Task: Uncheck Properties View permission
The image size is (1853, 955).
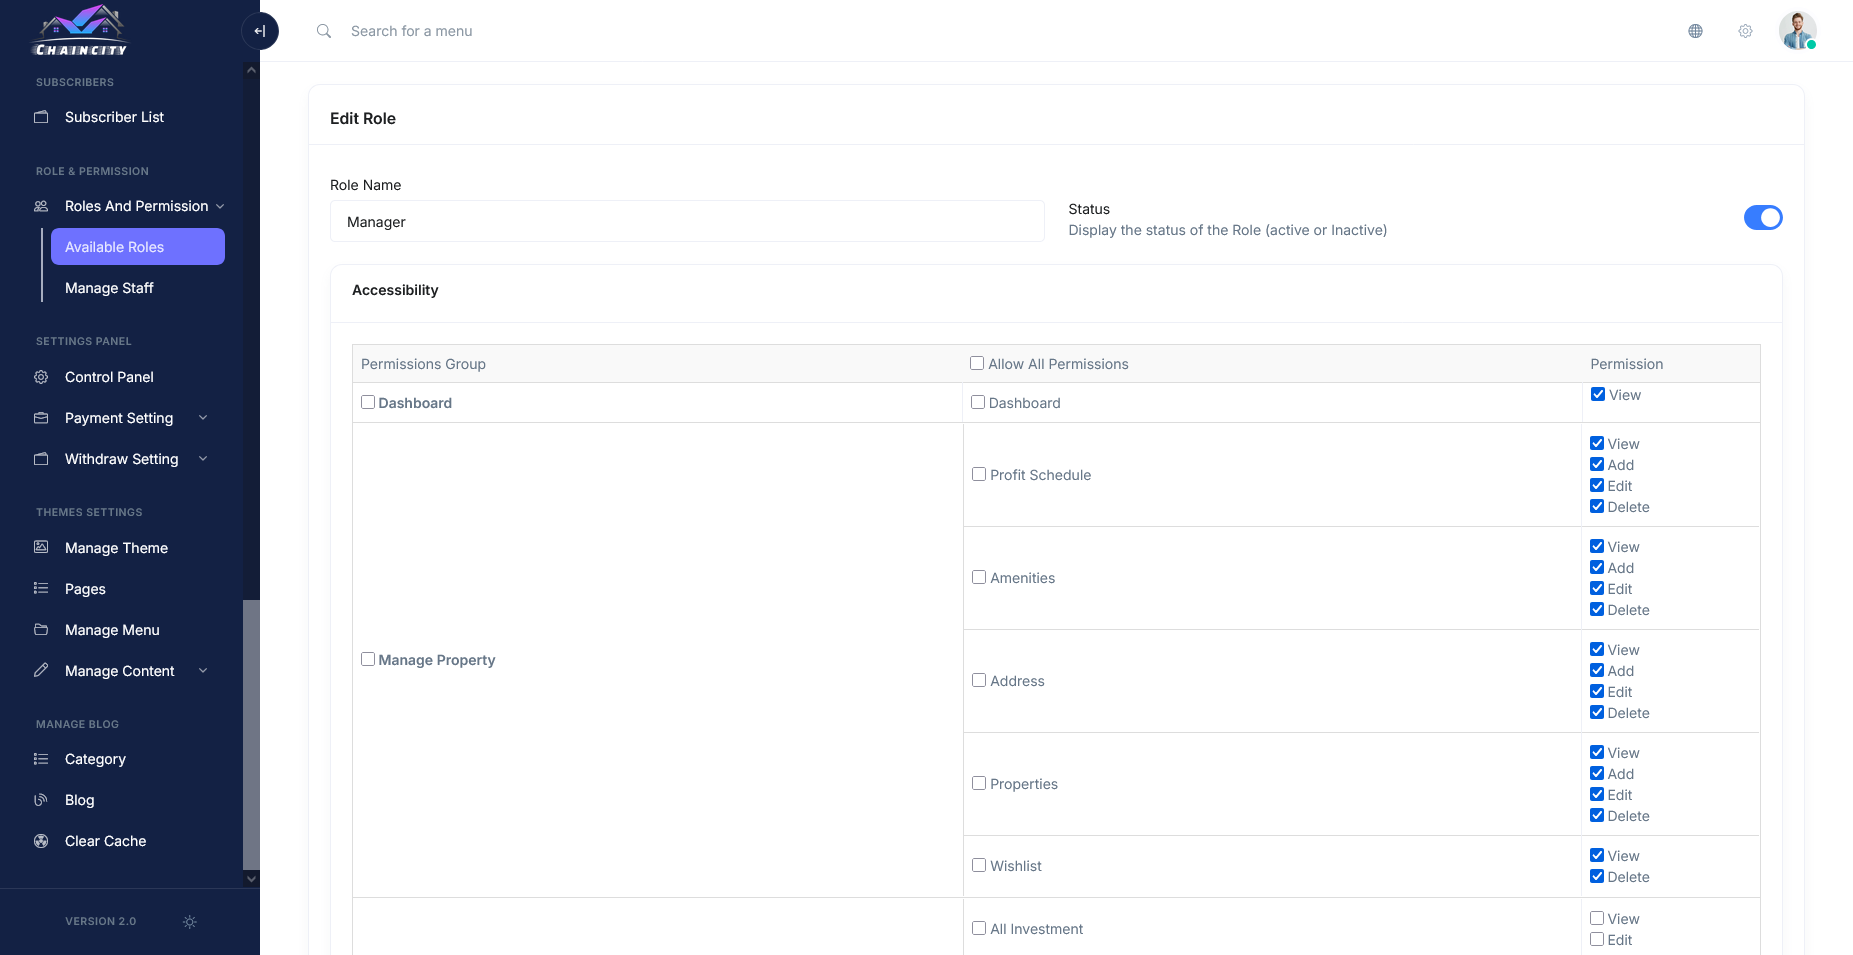Action: [x=1597, y=752]
